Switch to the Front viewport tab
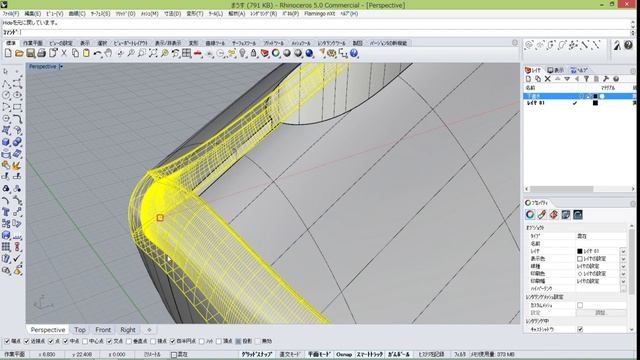This screenshot has height=360, width=640. pyautogui.click(x=103, y=330)
